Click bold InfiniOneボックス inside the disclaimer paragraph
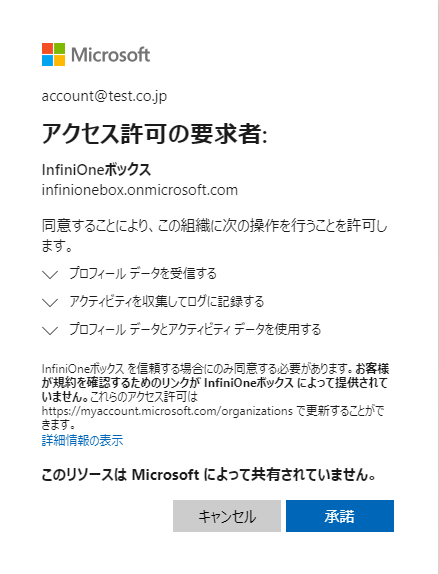This screenshot has width=439, height=574. [249, 383]
